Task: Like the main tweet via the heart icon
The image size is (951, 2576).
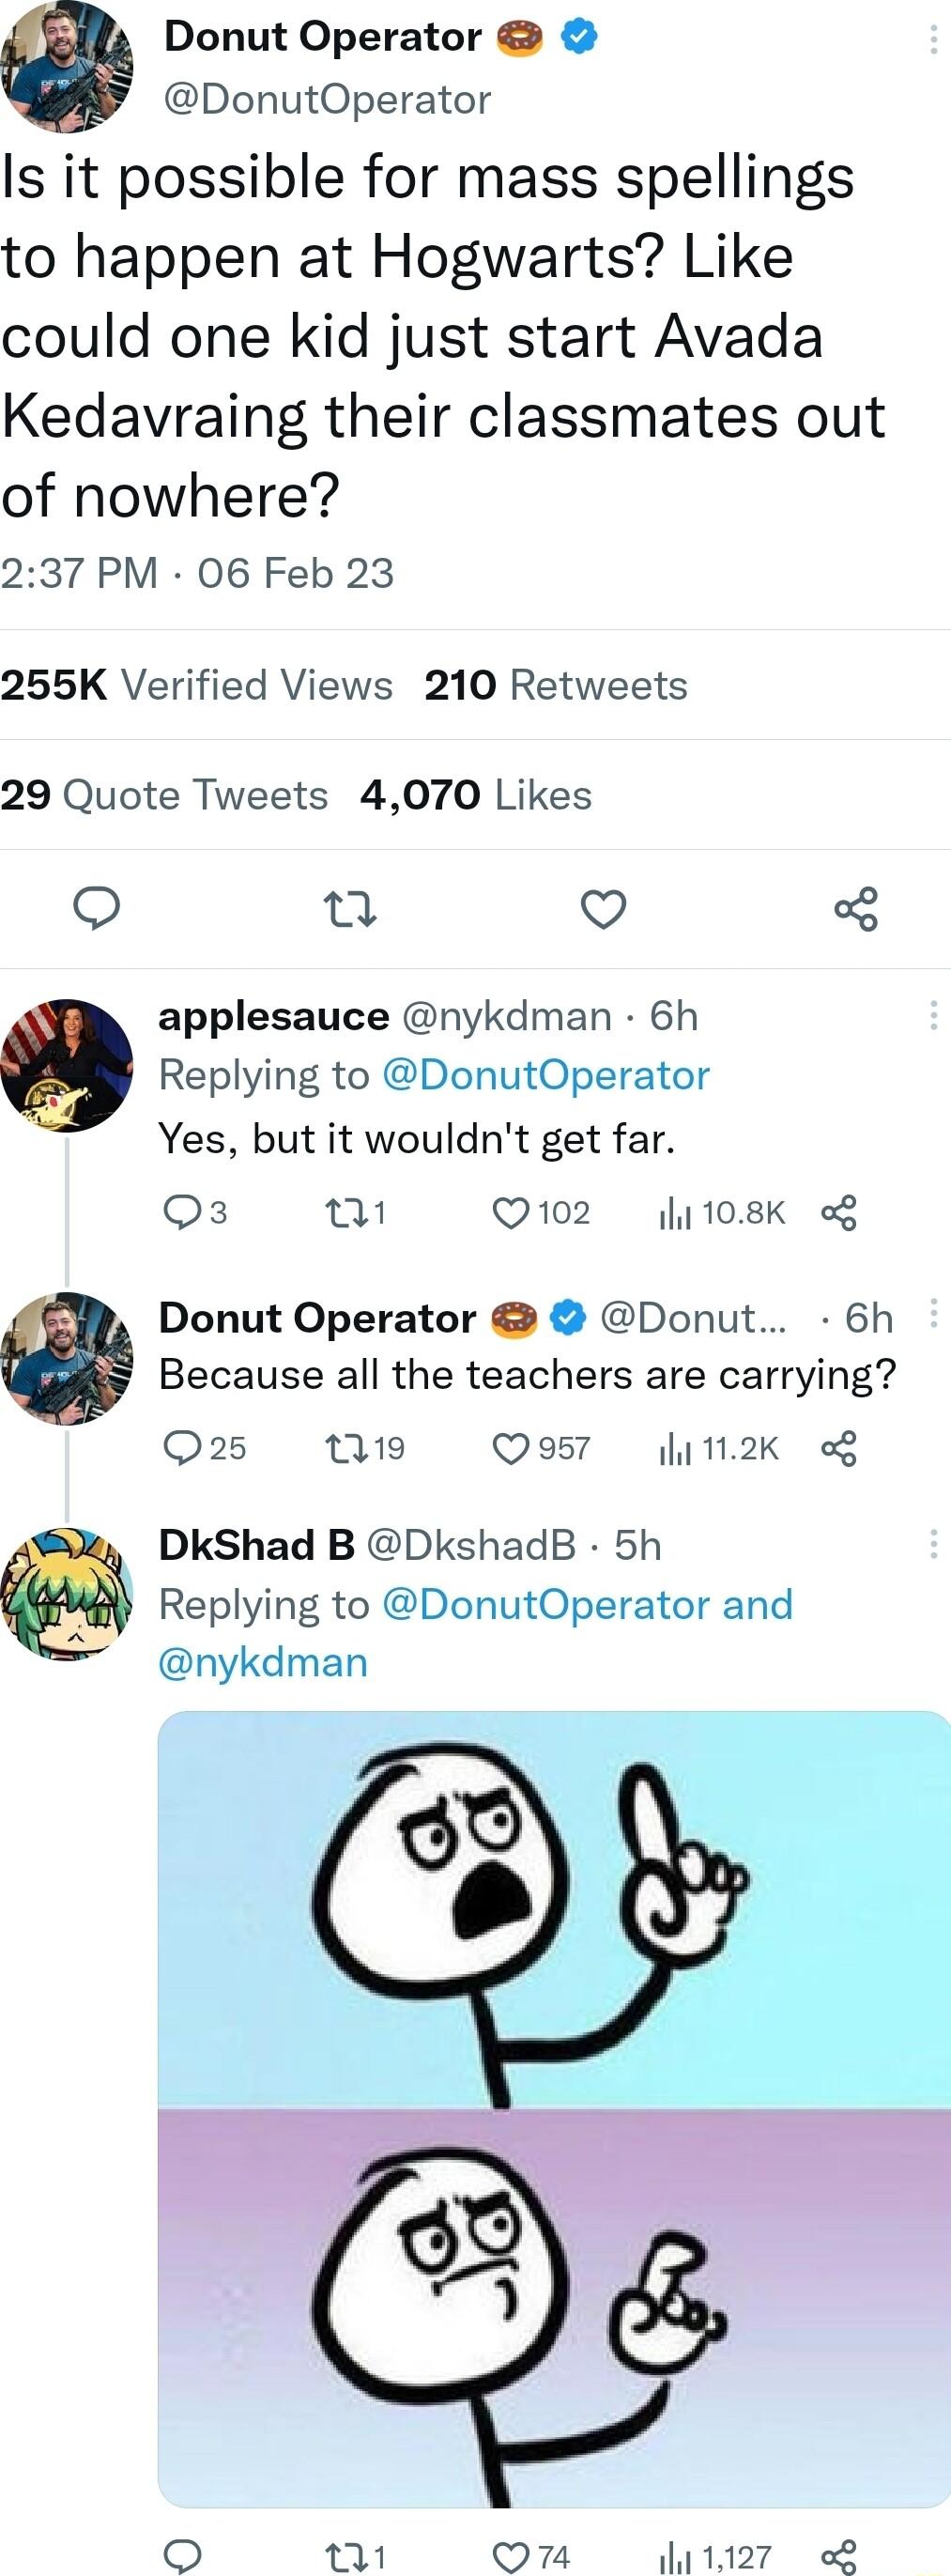Action: click(602, 910)
